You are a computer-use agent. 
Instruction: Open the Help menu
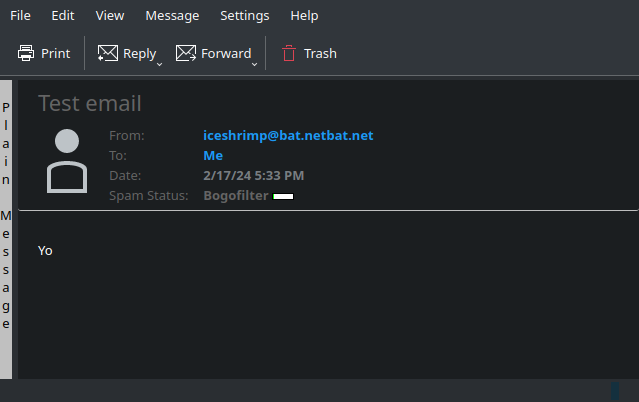tap(304, 15)
